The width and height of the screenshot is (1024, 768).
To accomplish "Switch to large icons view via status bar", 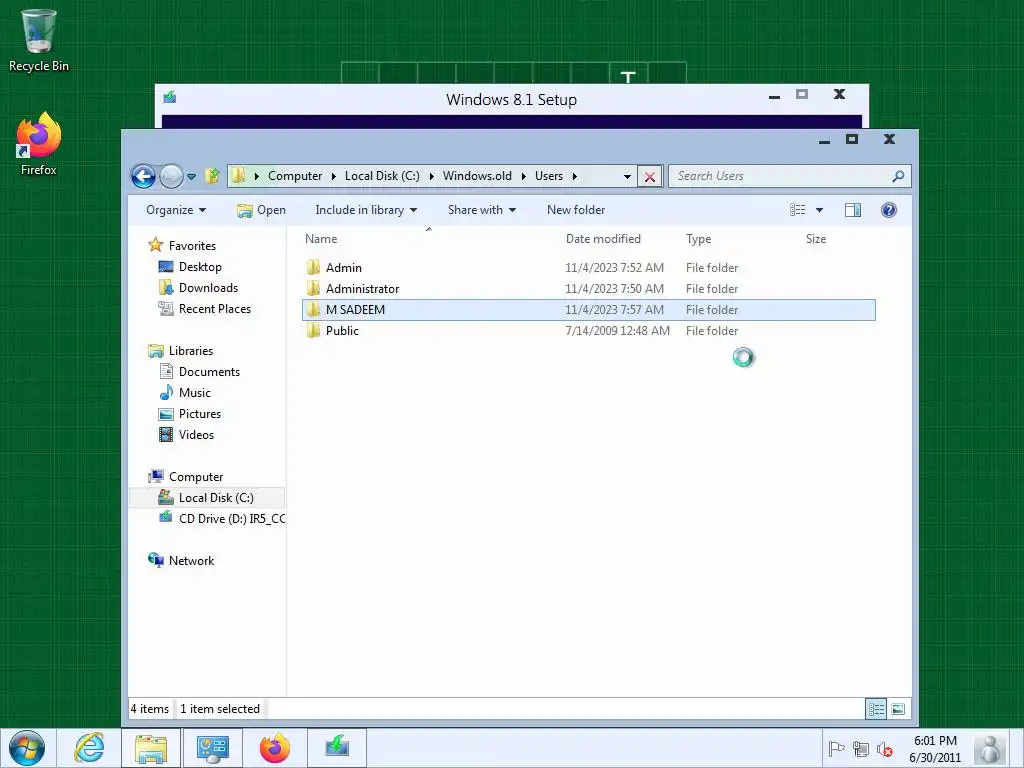I will coord(898,709).
